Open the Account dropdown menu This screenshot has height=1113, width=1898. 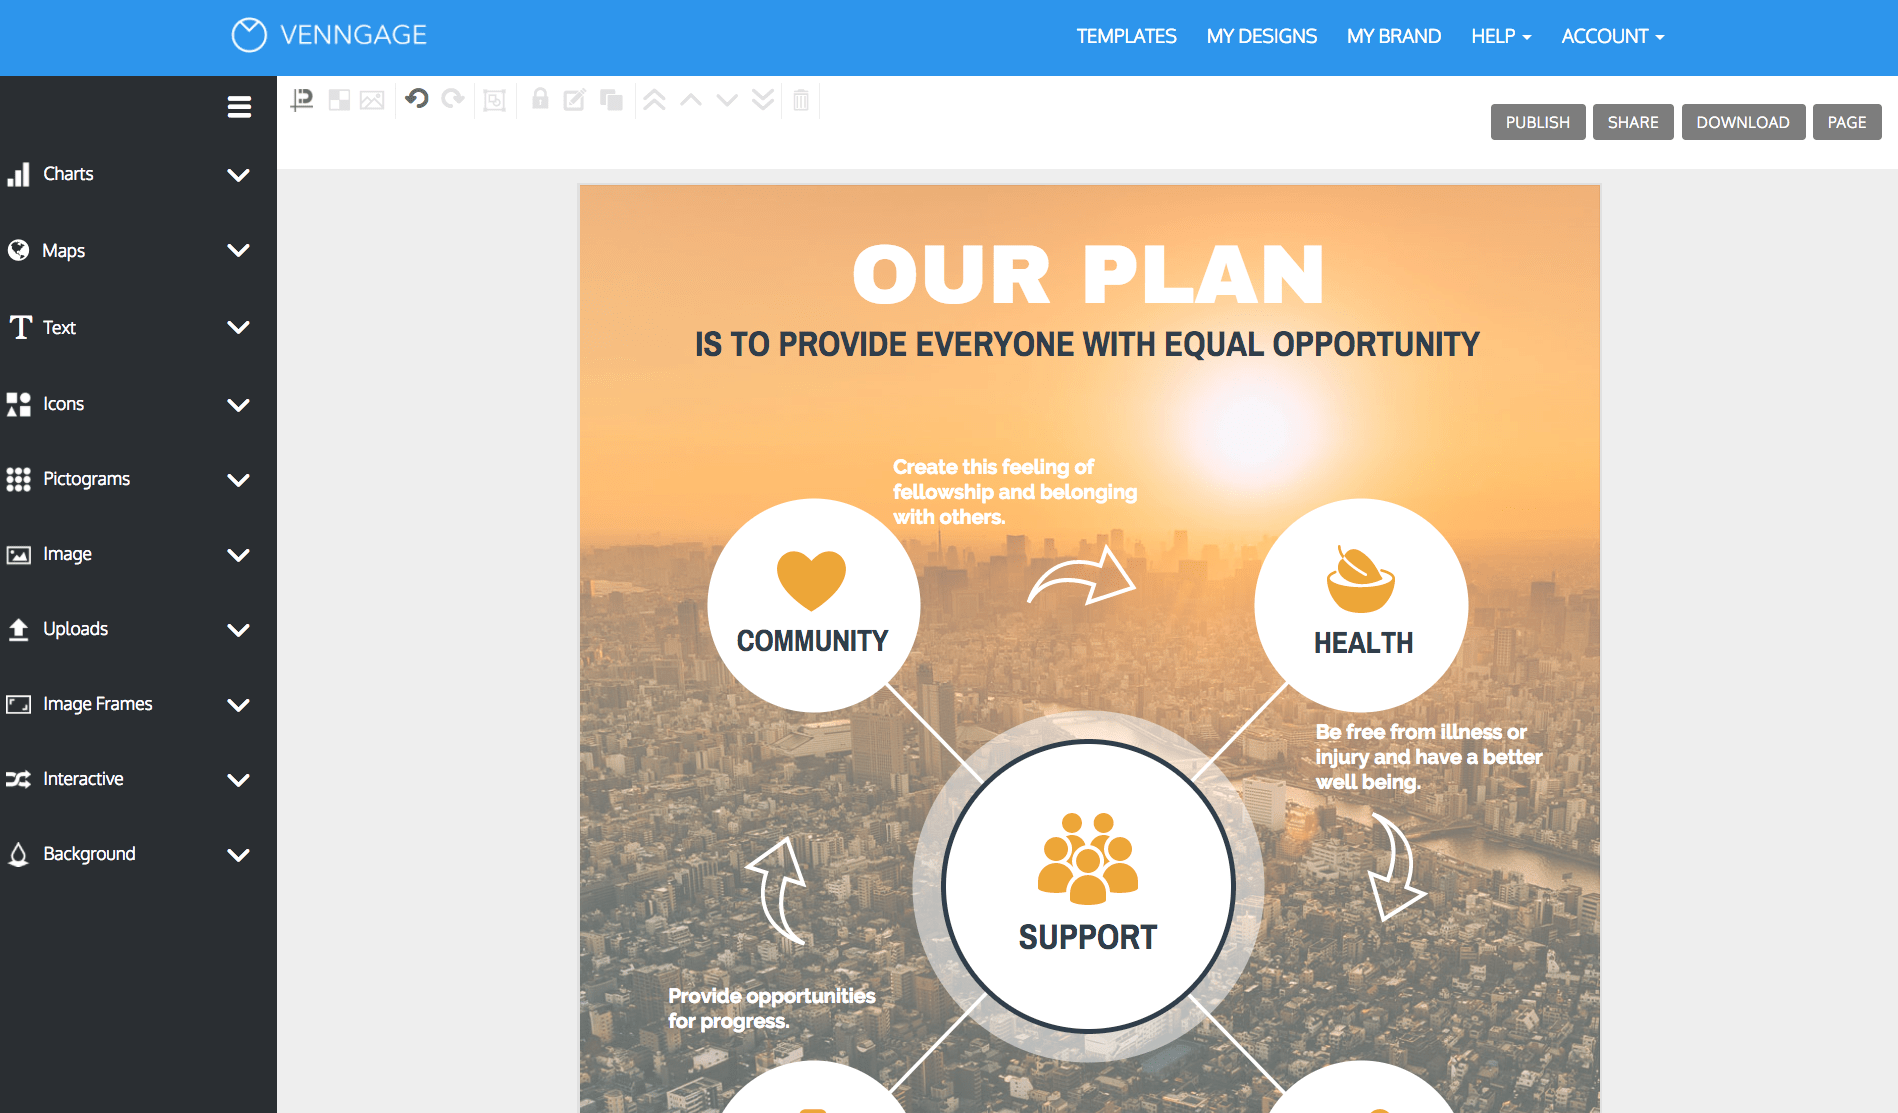coord(1612,36)
